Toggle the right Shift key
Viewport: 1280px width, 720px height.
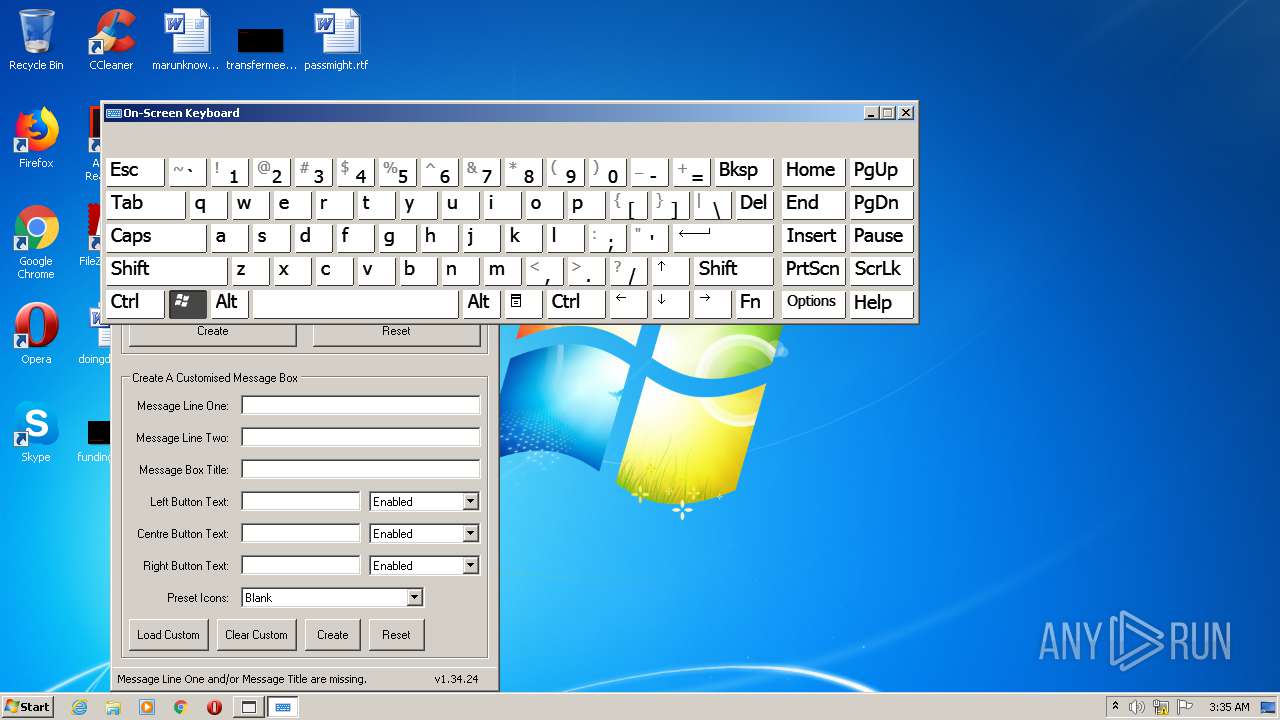[733, 270]
